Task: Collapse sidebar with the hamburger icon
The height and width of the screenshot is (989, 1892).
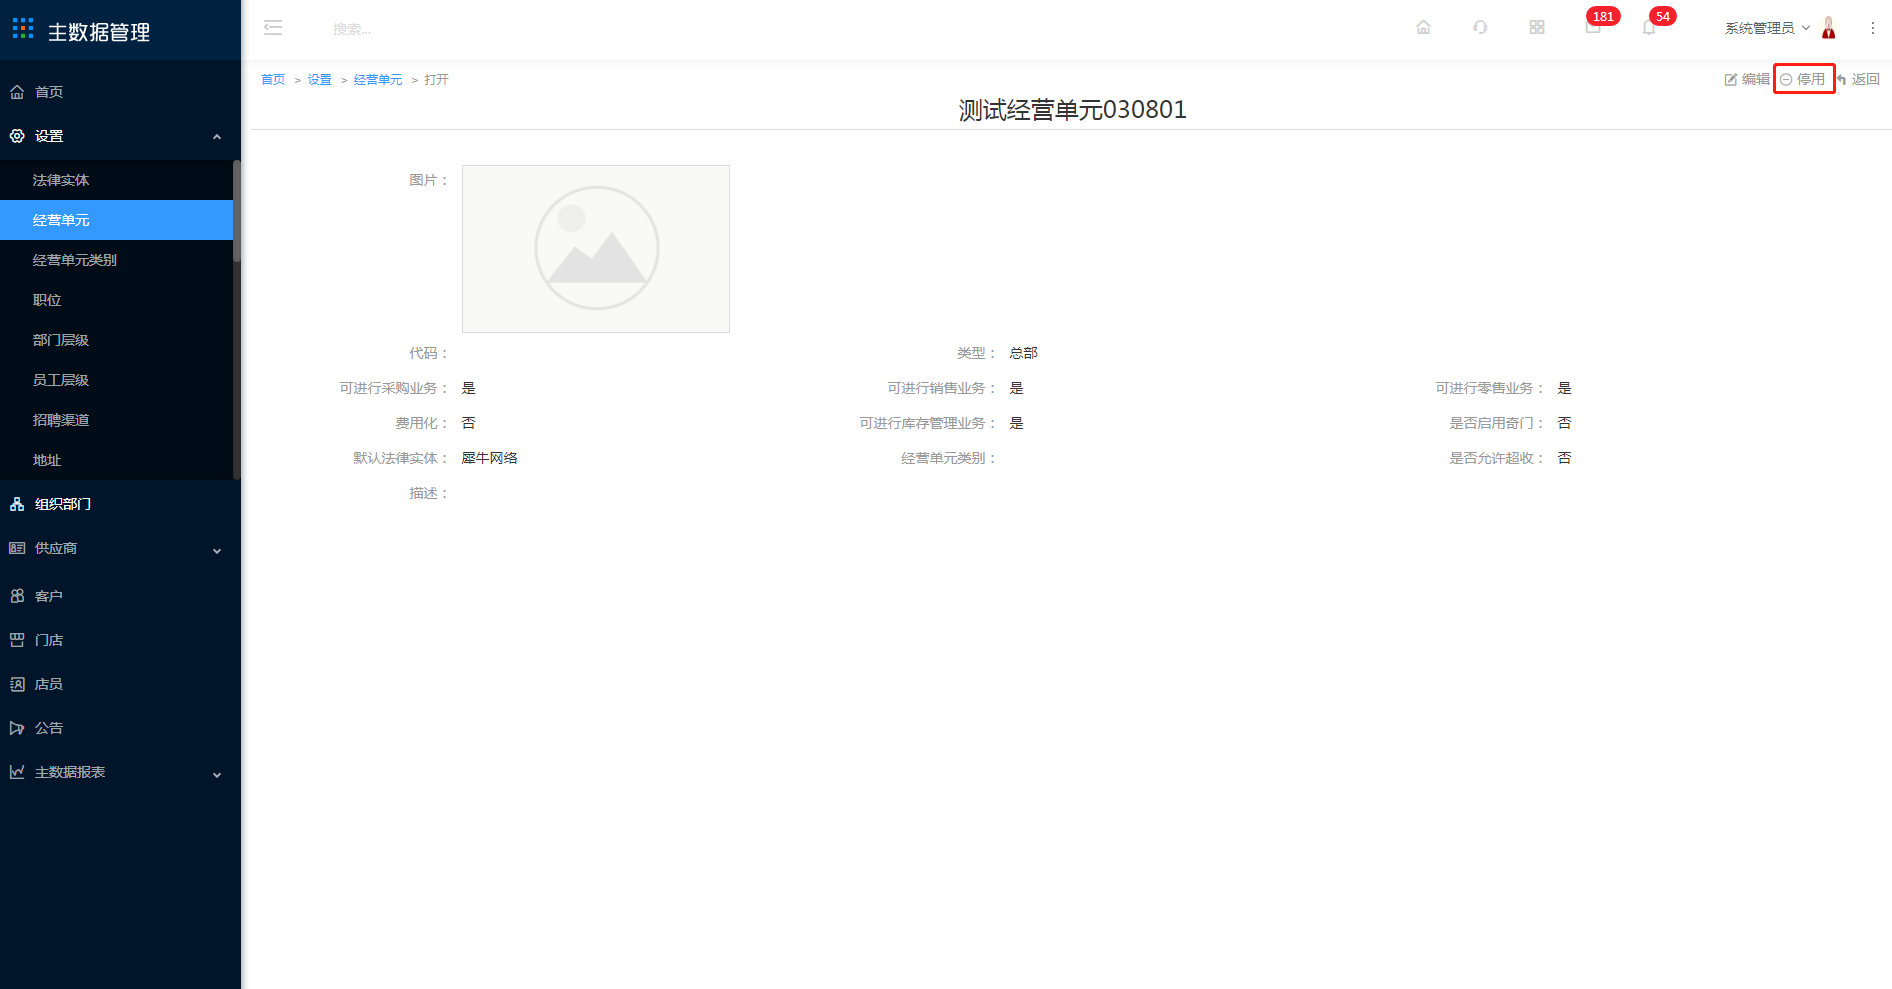Action: [x=273, y=28]
